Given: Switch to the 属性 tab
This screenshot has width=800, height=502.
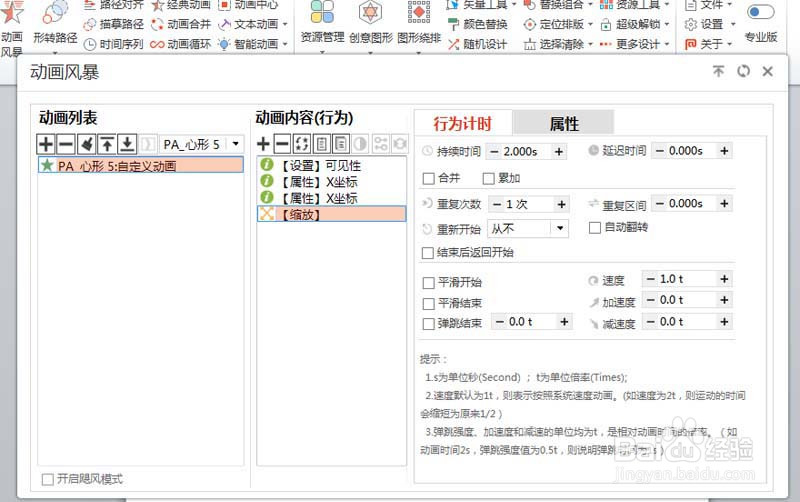Looking at the screenshot, I should pyautogui.click(x=563, y=123).
